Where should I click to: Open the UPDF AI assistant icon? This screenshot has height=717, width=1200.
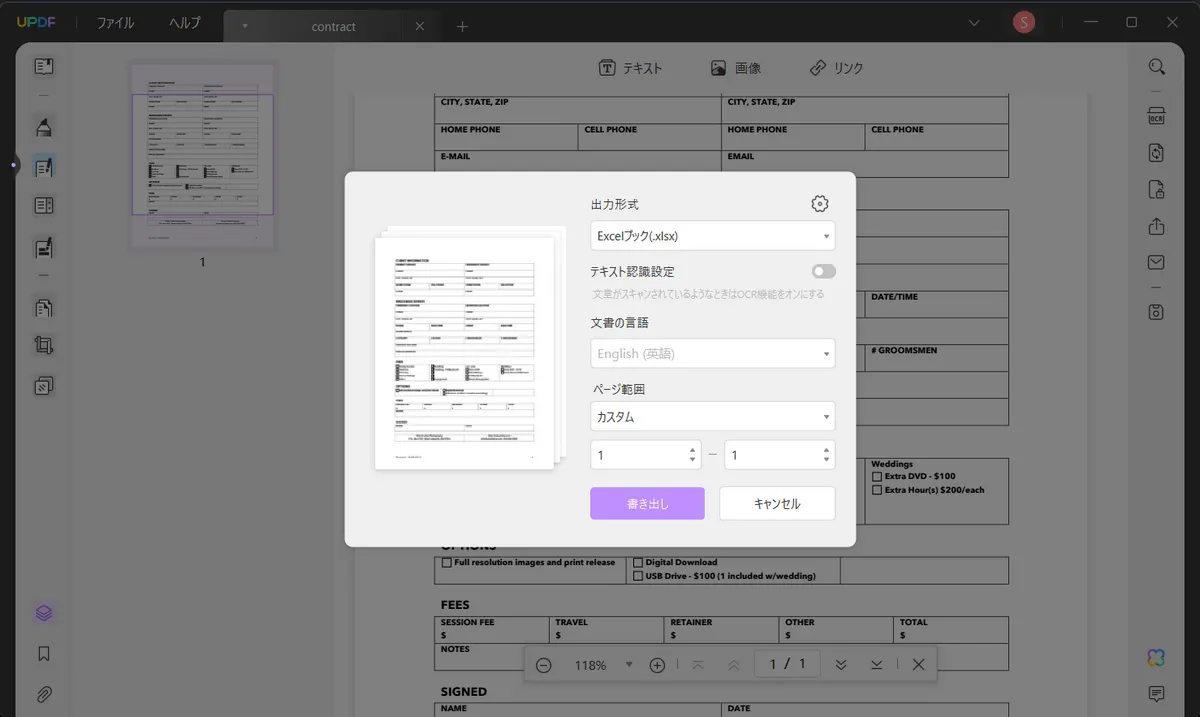[1156, 657]
